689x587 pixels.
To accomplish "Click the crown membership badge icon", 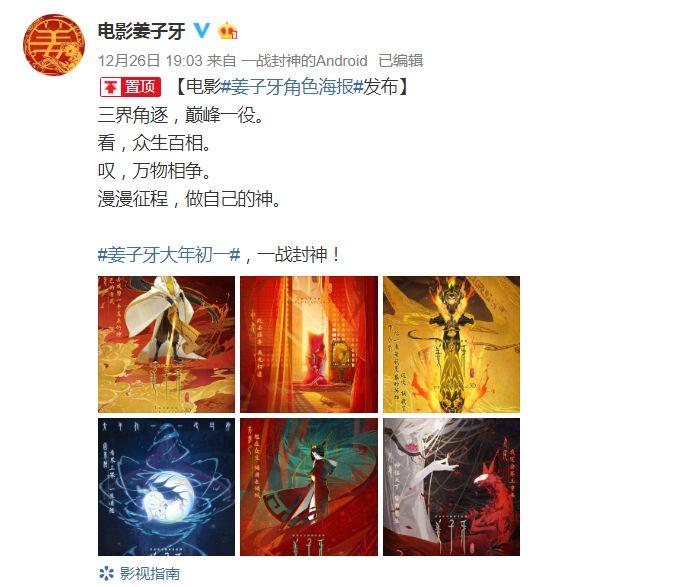I will click(228, 30).
